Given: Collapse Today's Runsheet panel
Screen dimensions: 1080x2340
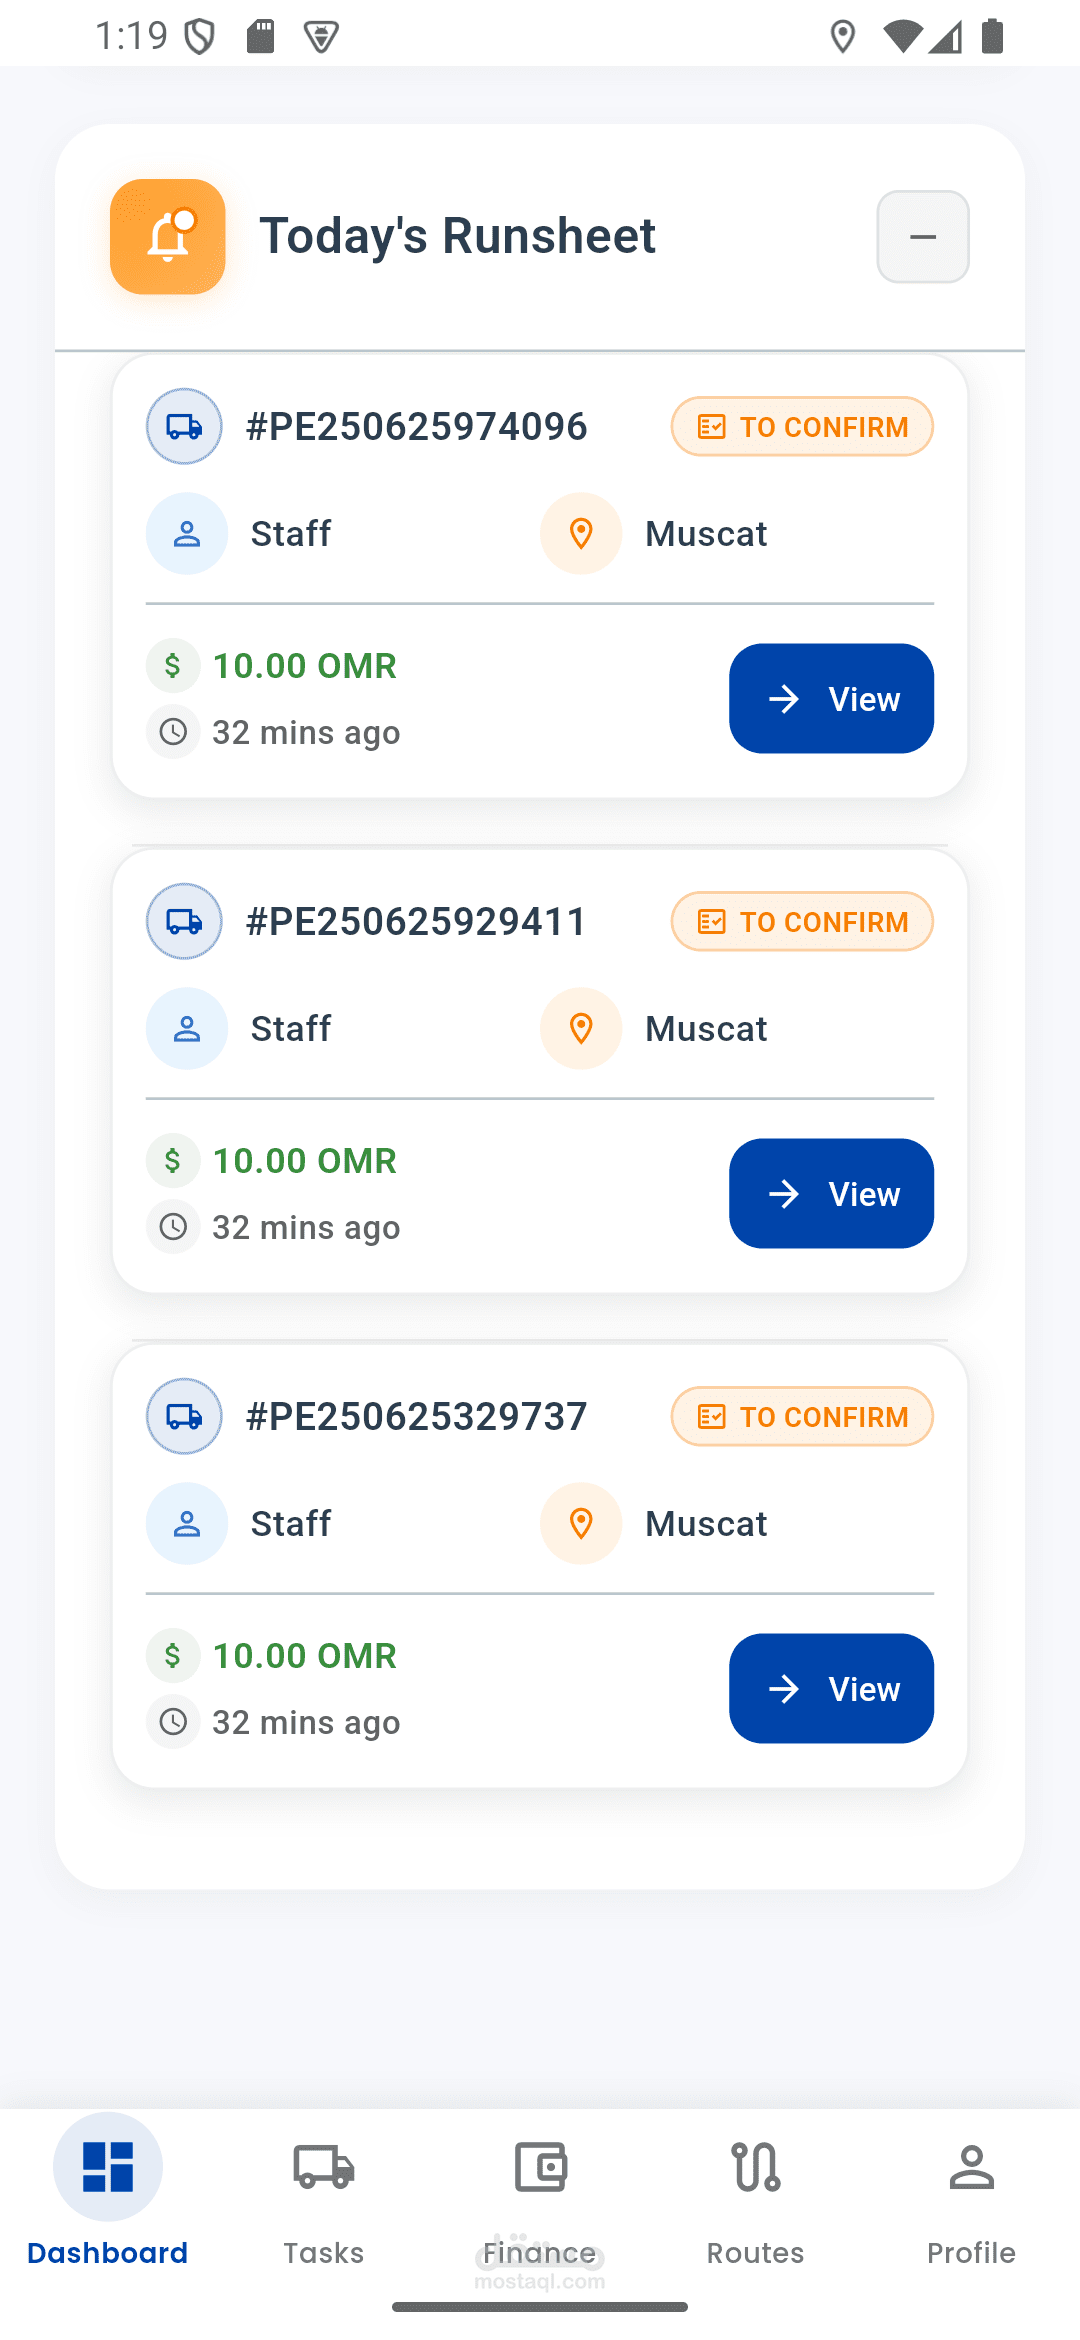Looking at the screenshot, I should coord(922,237).
